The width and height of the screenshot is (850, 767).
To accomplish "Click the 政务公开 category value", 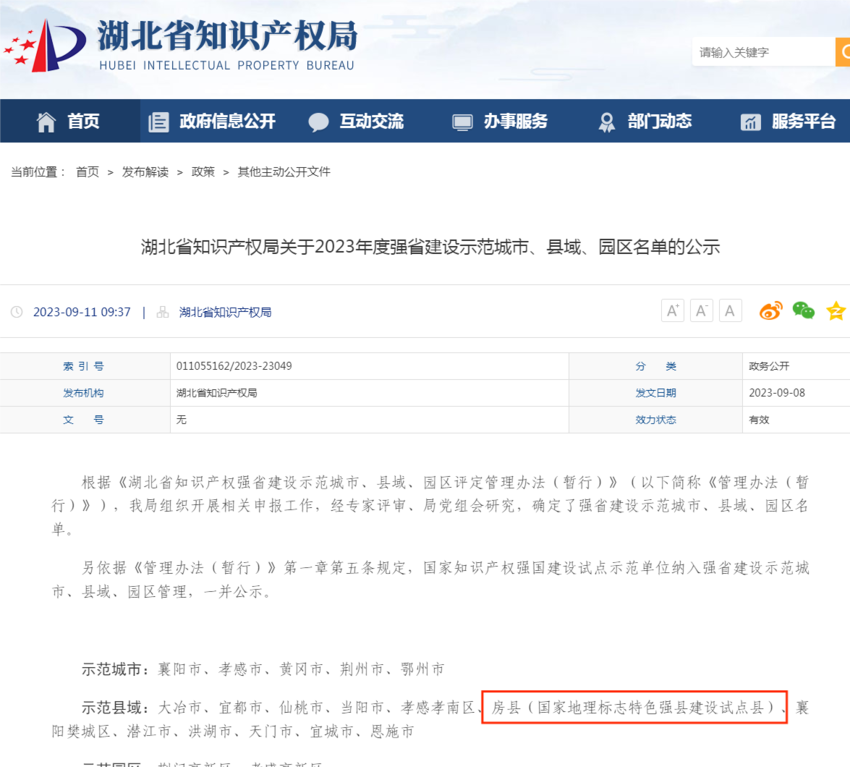I will [x=769, y=366].
